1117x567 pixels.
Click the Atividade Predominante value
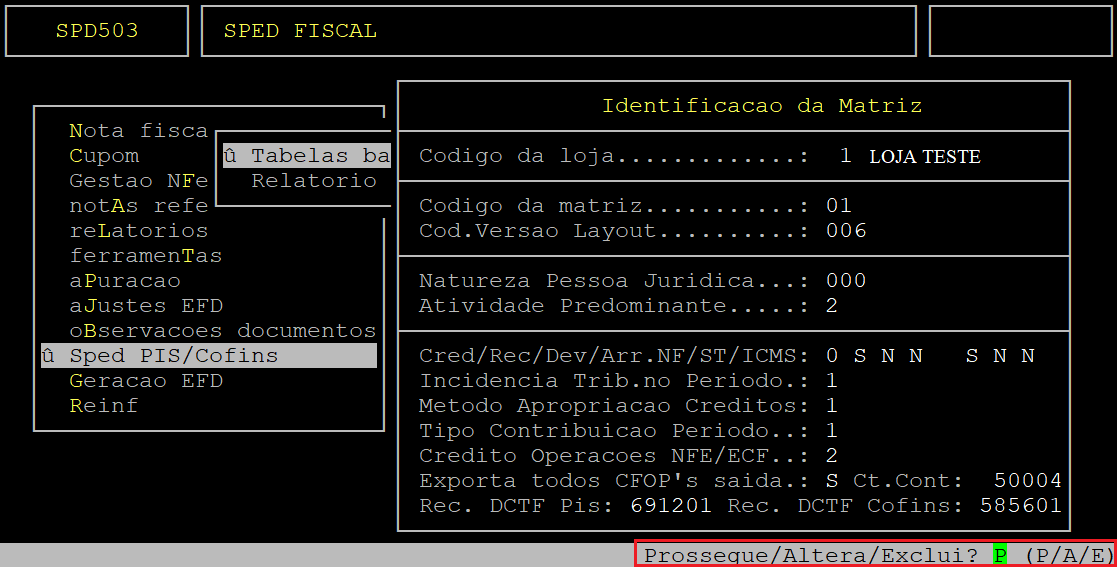tap(831, 306)
